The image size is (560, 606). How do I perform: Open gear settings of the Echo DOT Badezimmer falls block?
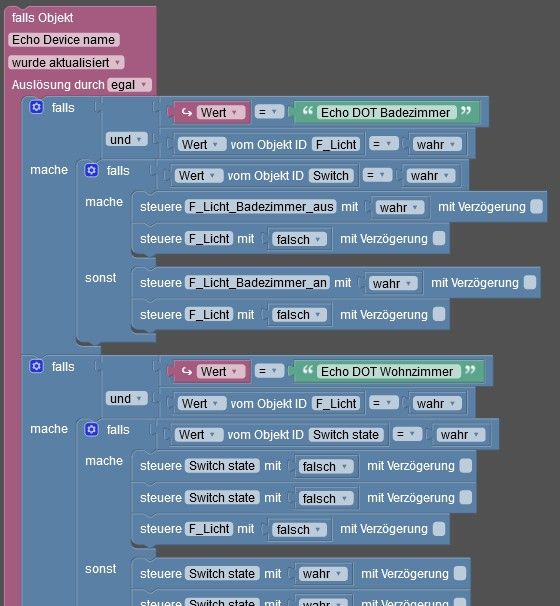[37, 107]
